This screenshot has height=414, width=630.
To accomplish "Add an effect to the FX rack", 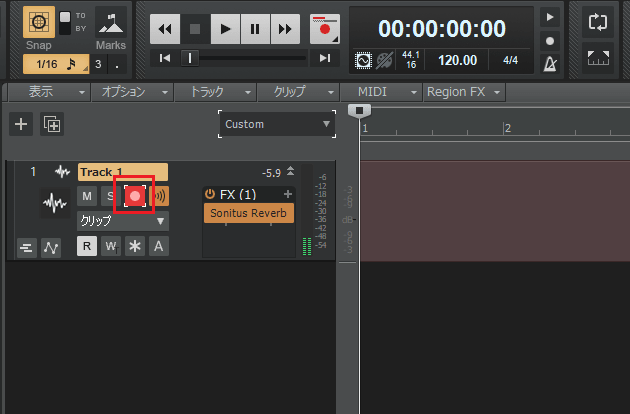I will click(x=288, y=194).
